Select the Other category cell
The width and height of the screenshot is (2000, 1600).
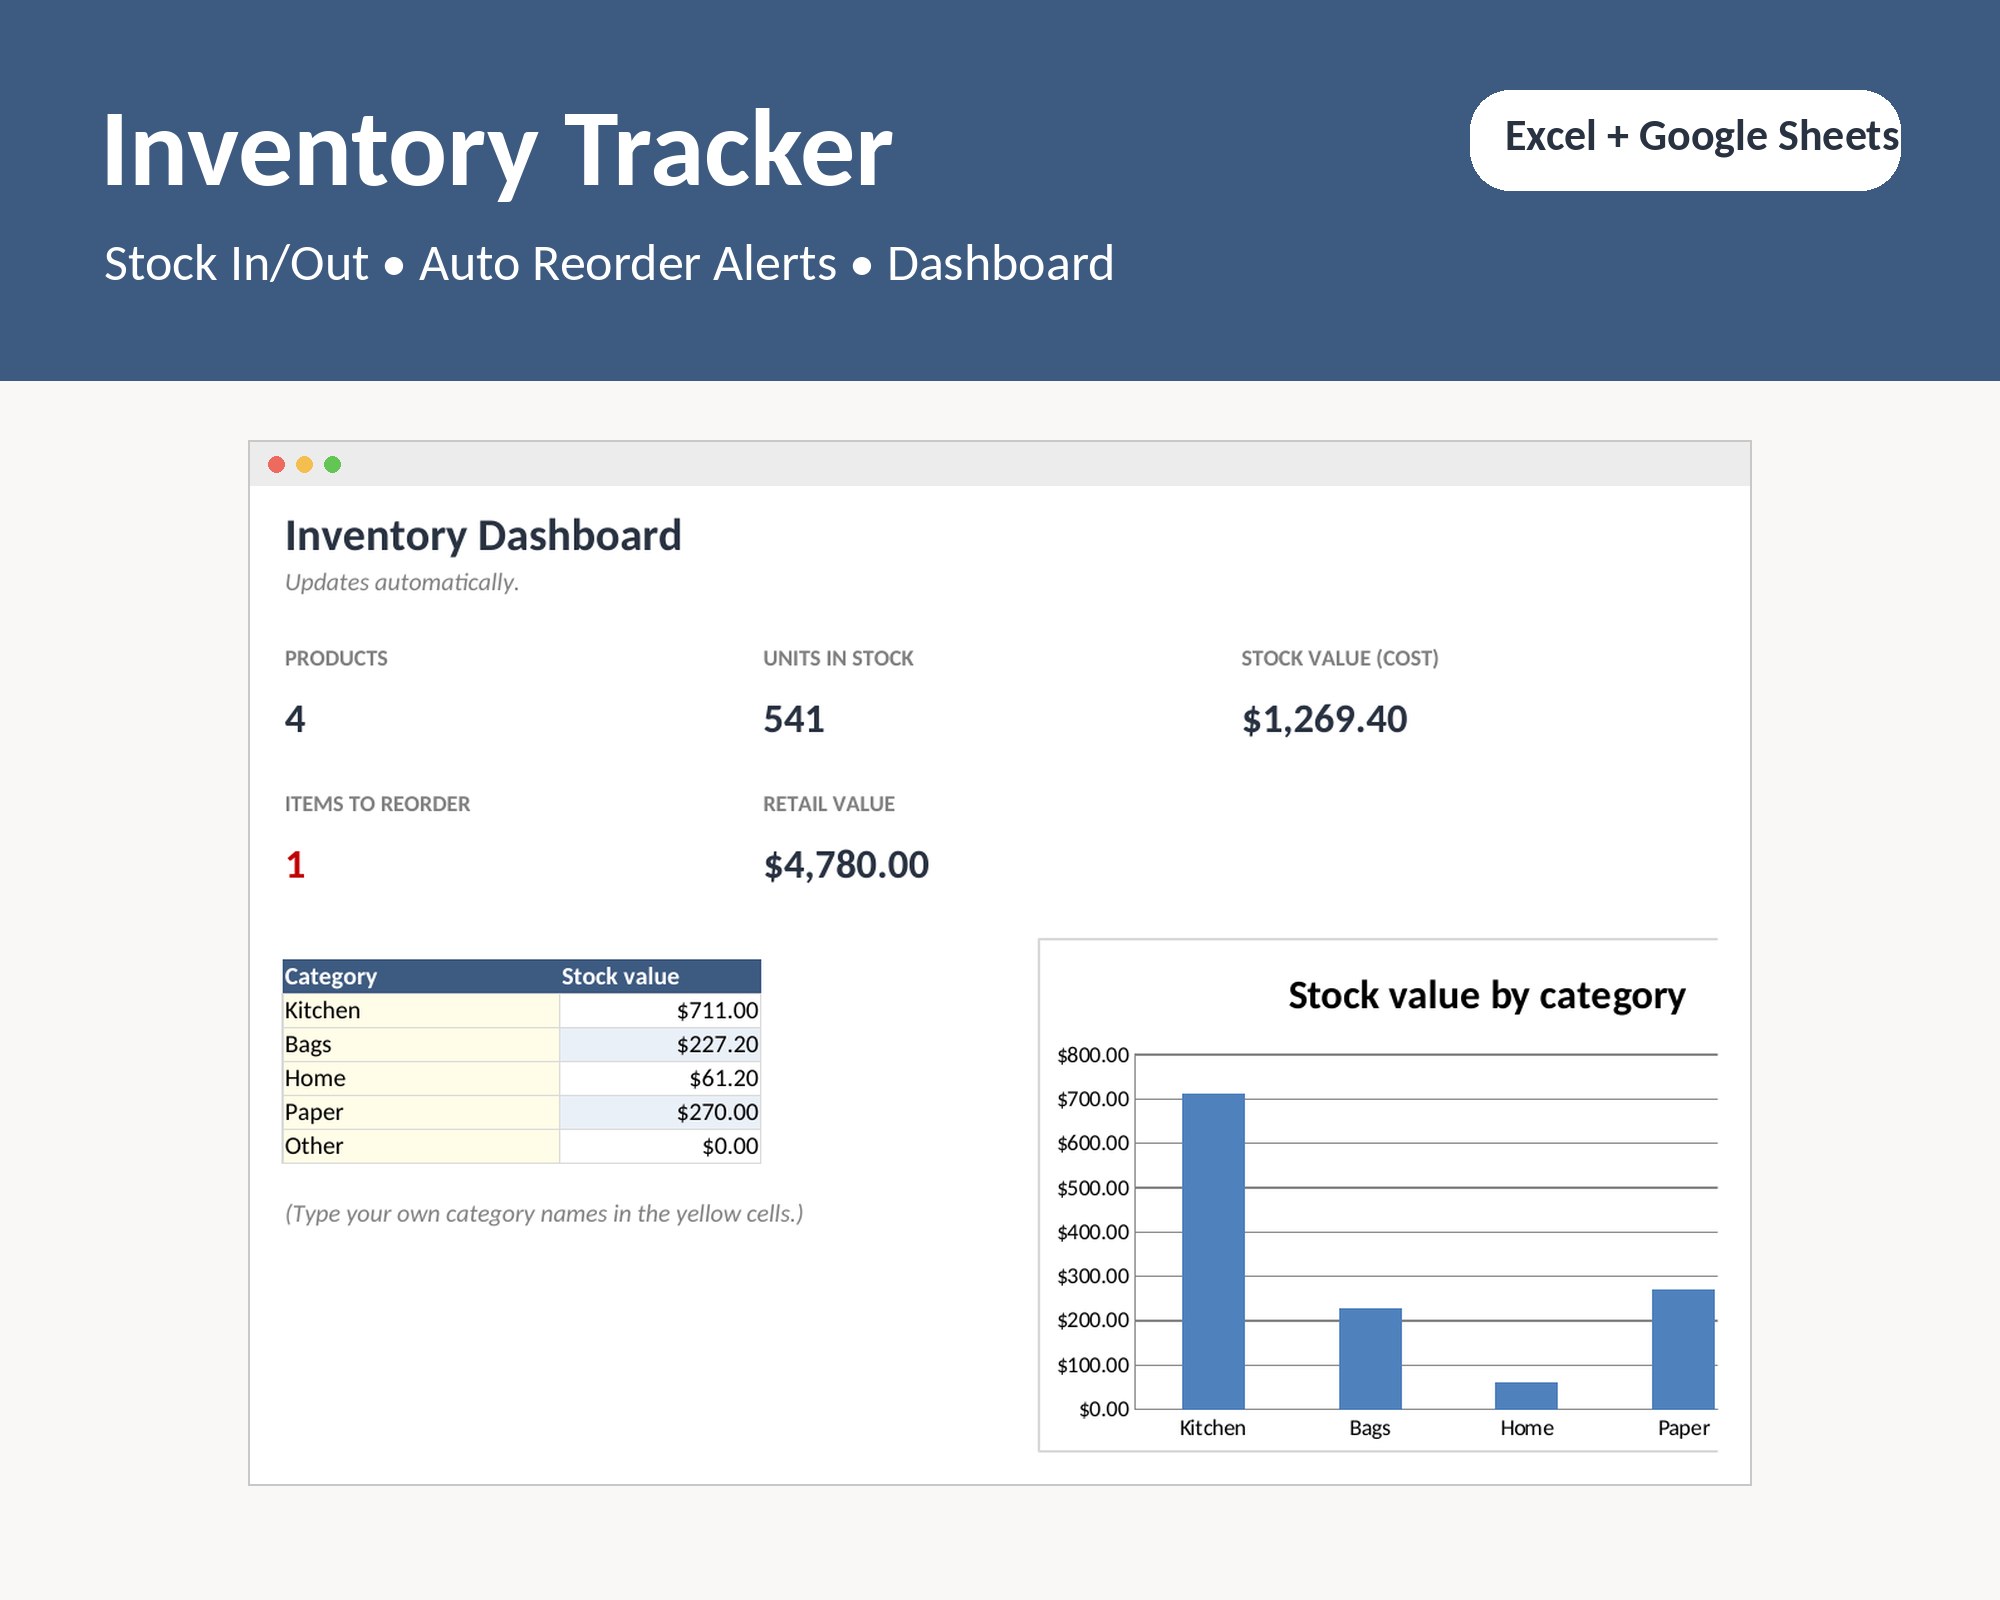[421, 1146]
